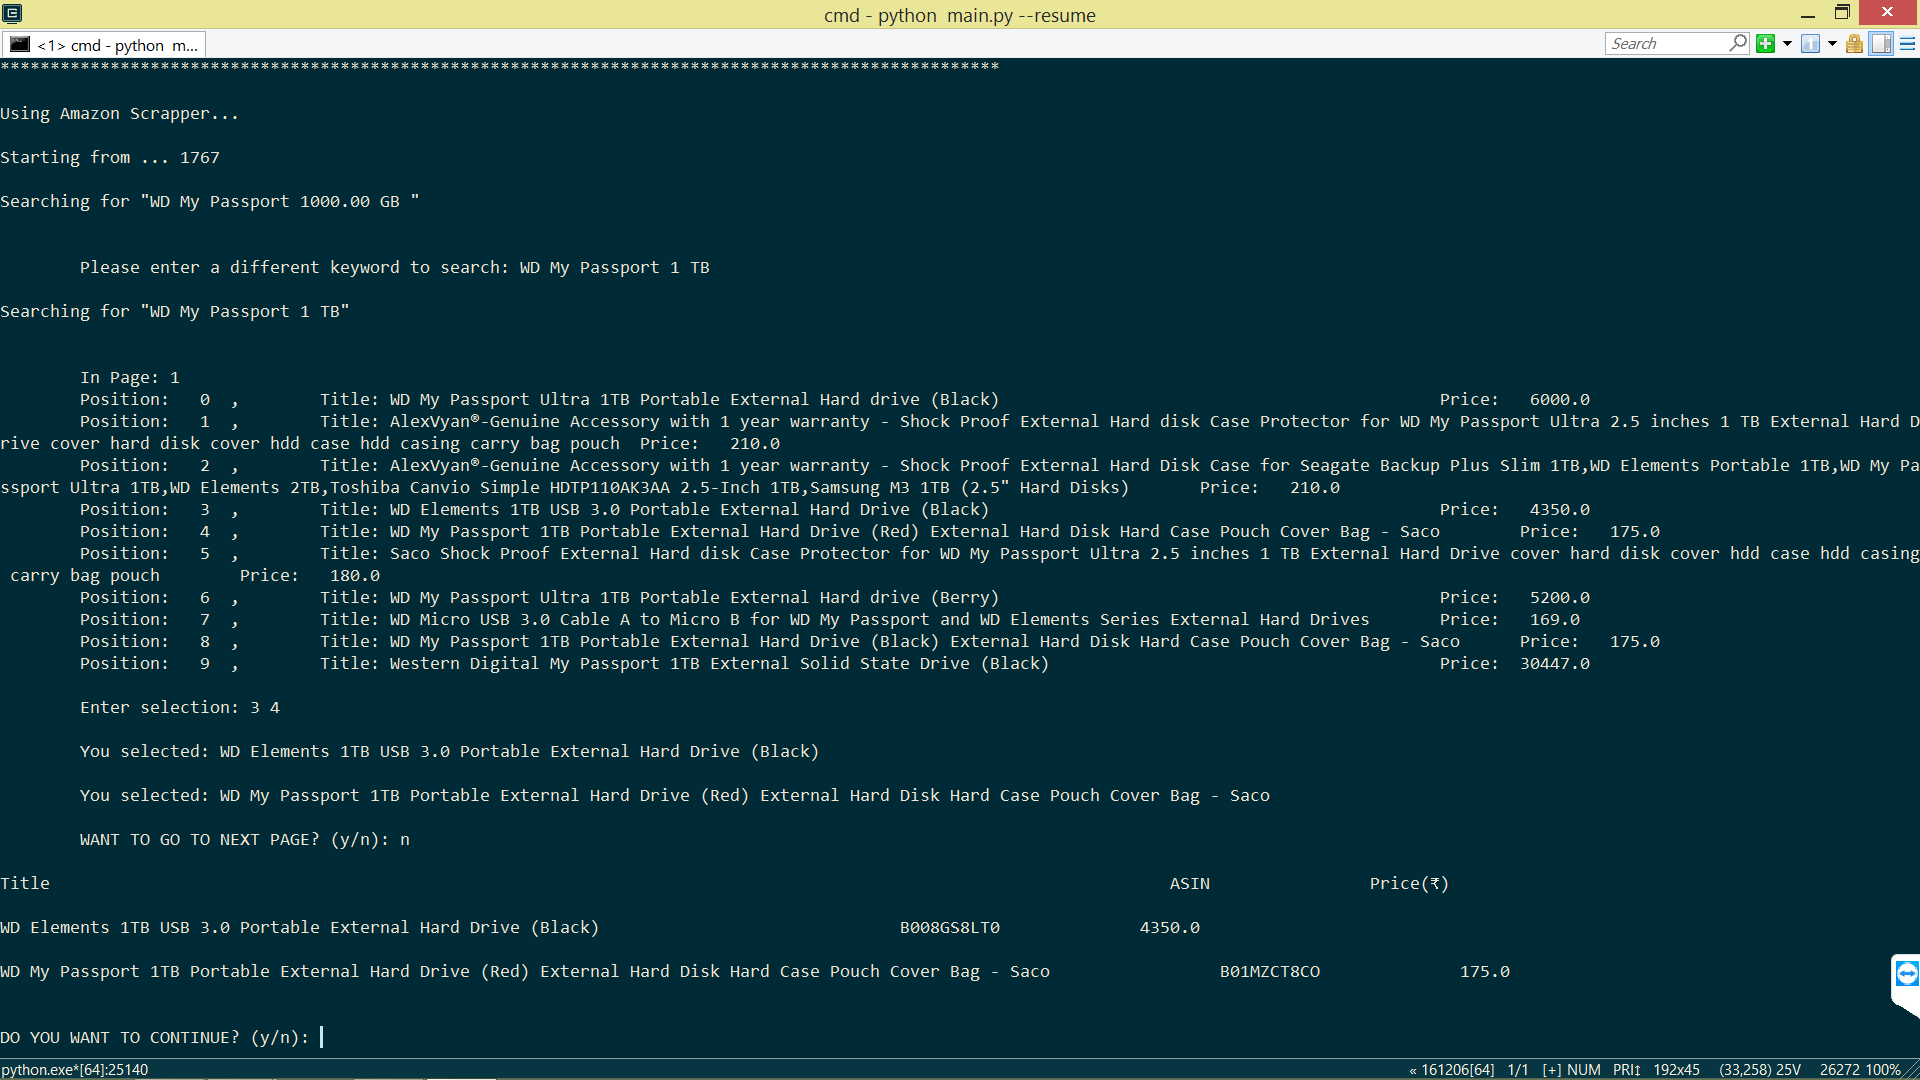The image size is (1920, 1080).
Task: Click at the 'DO YOU WANT TO CONTINUE? (y/n):' prompt
Action: 155,1037
